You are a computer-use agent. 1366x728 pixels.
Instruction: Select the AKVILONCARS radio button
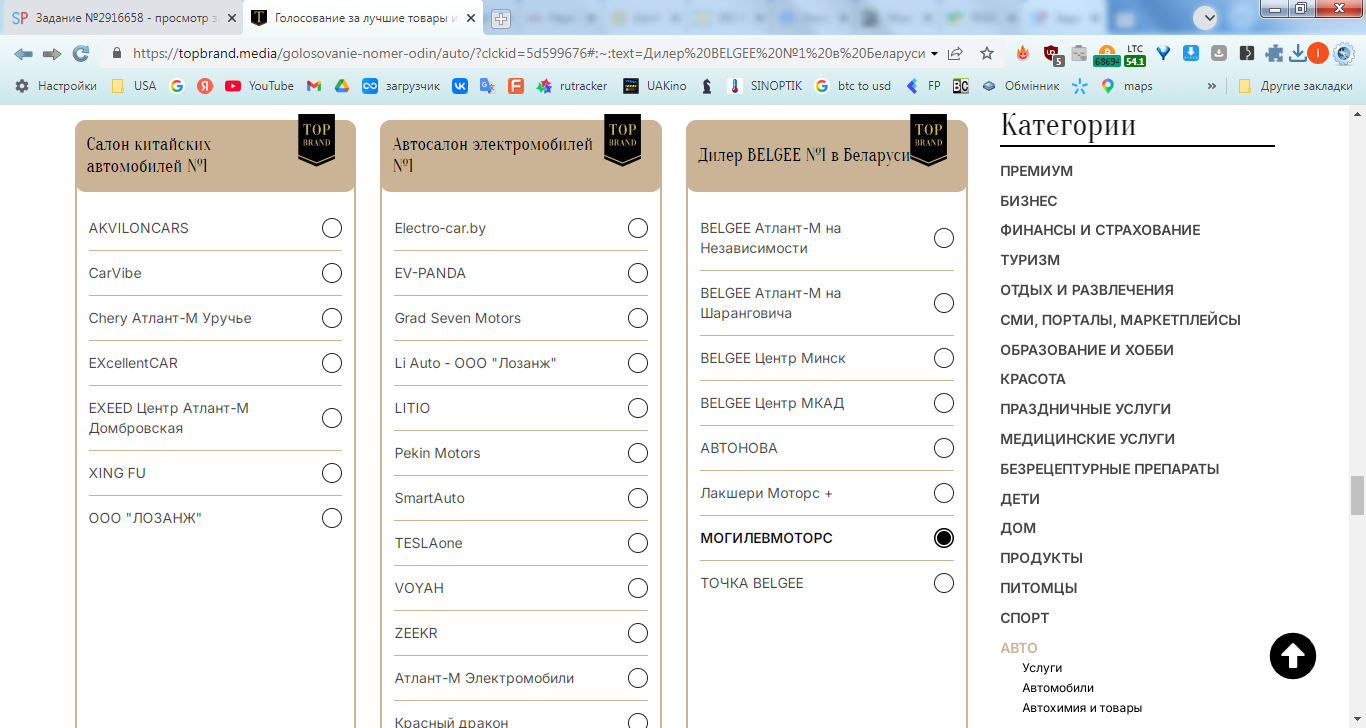pos(332,228)
